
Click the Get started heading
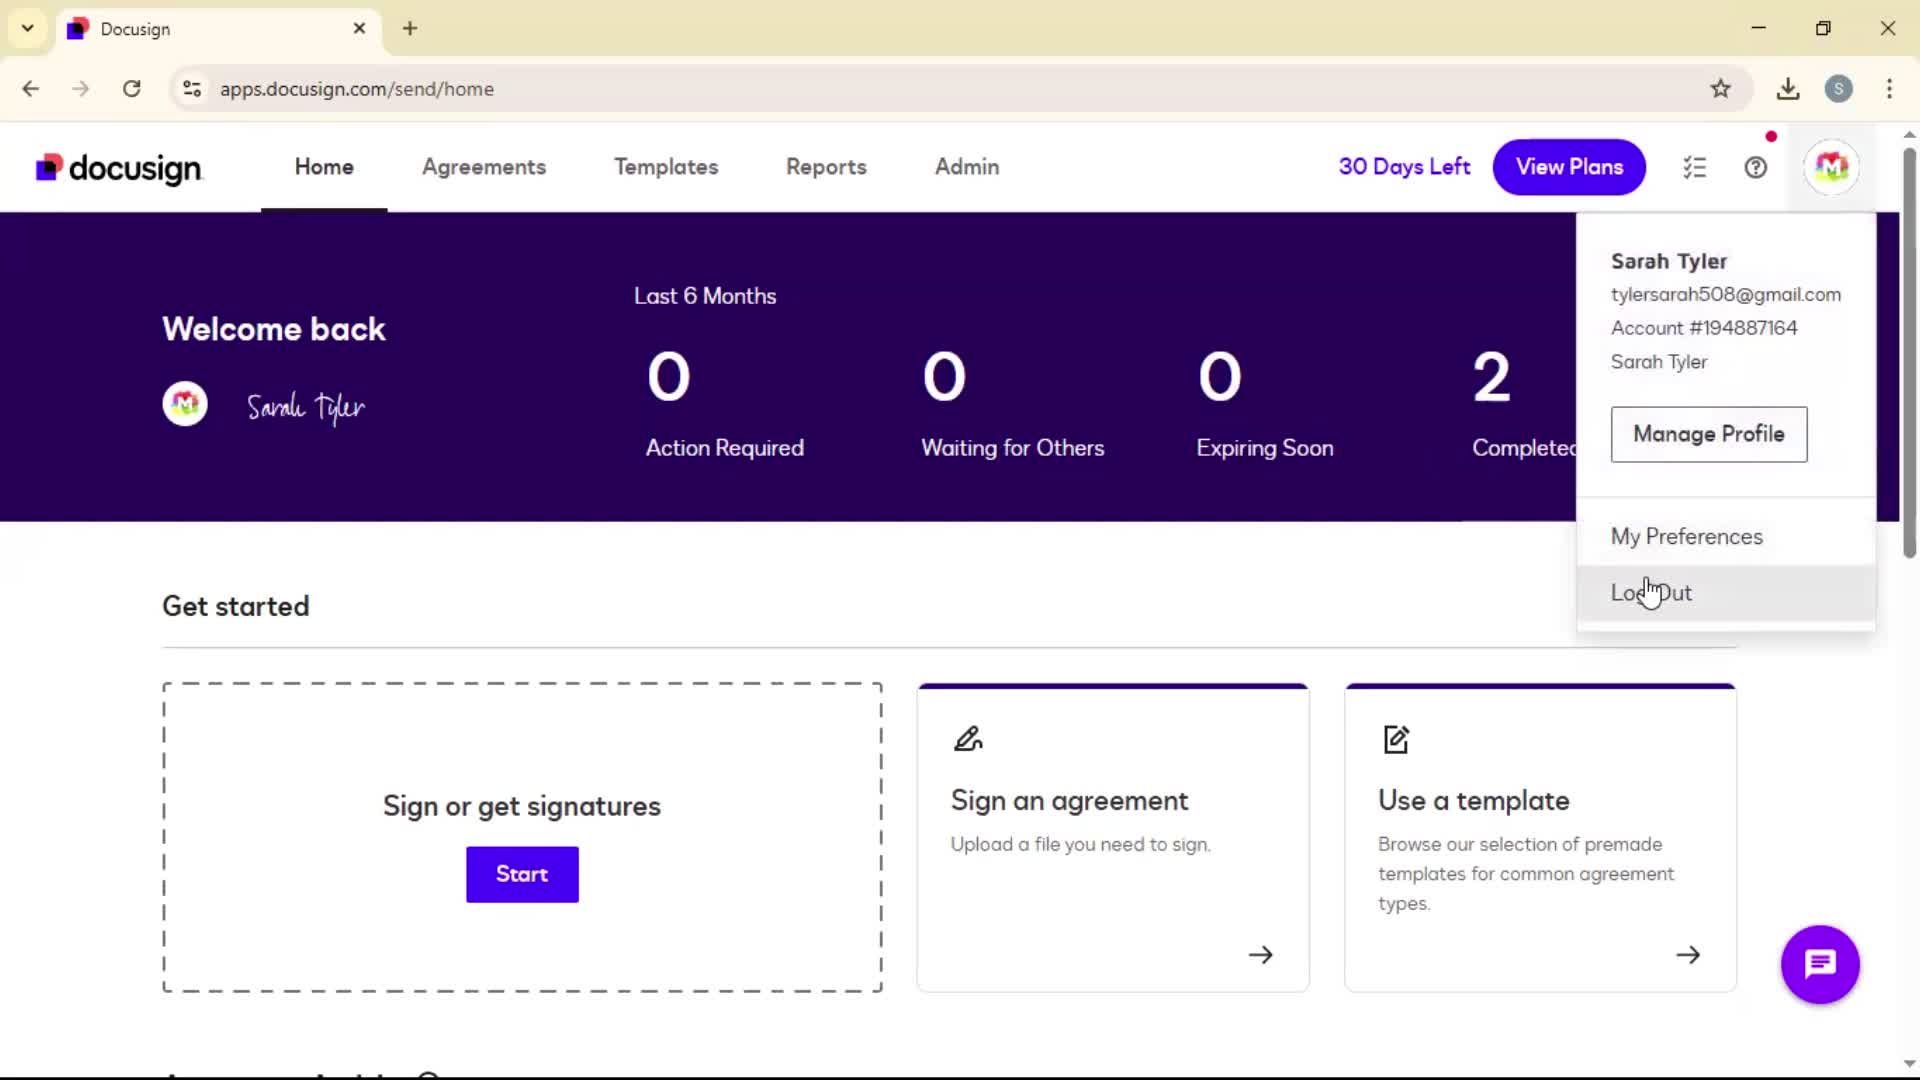coord(236,607)
